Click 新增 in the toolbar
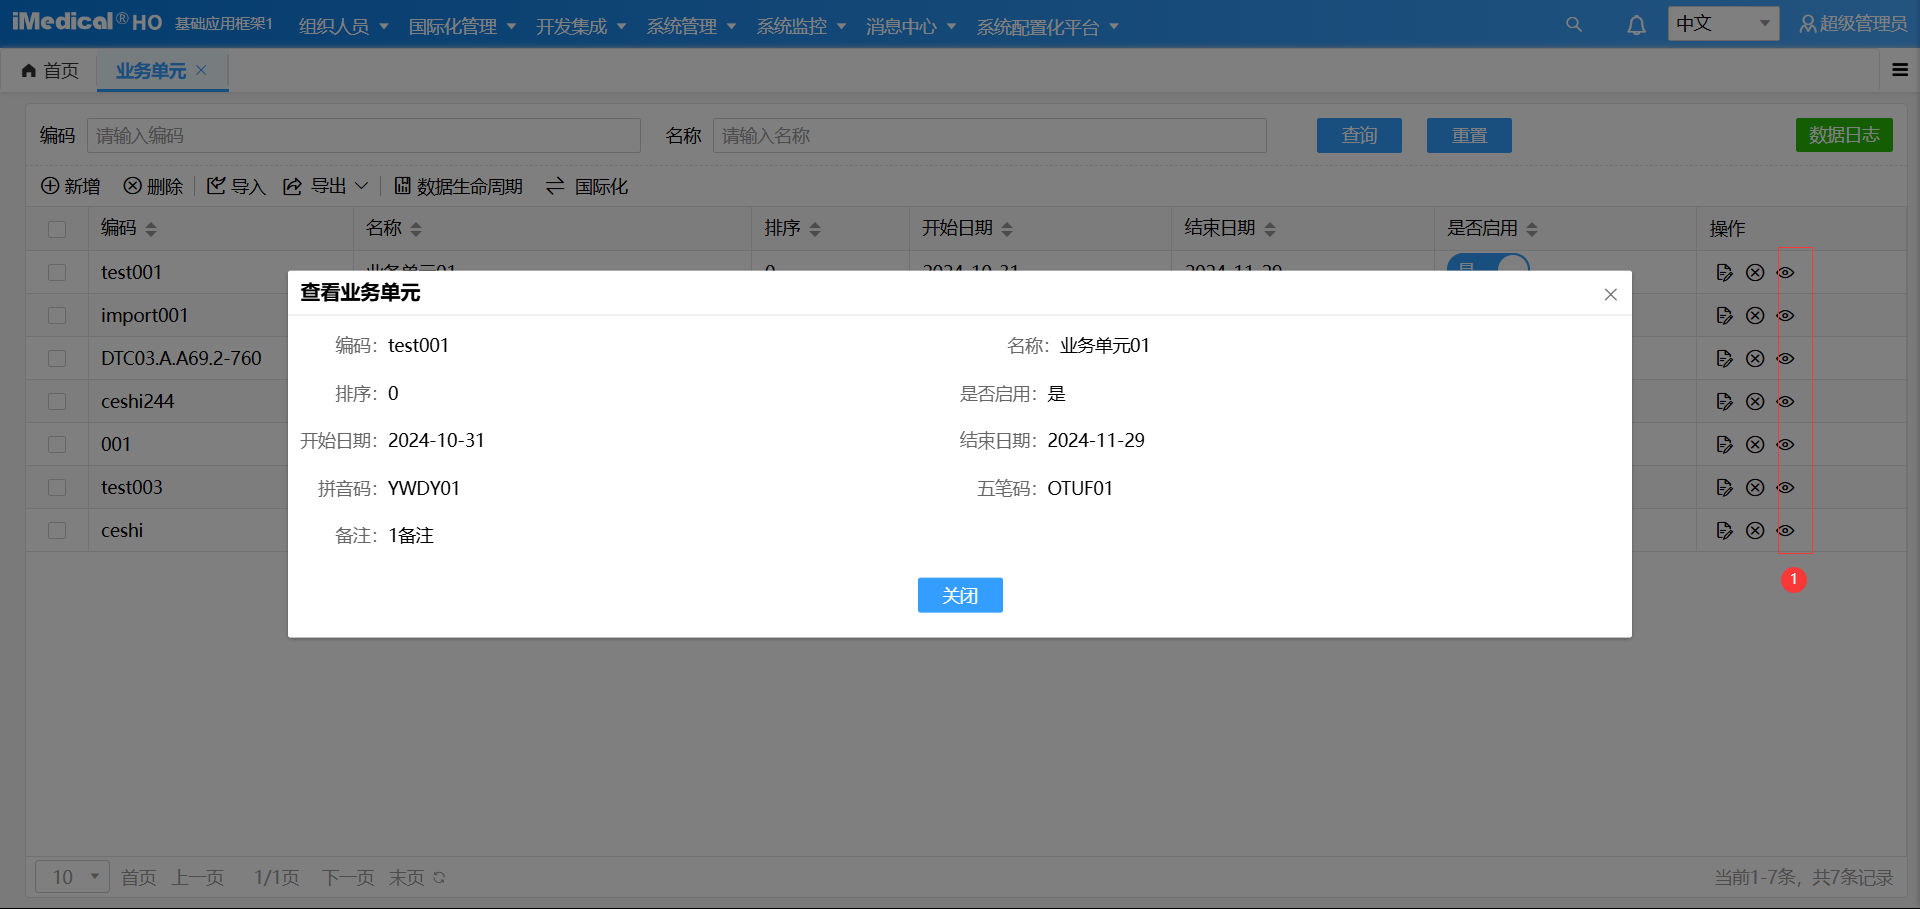1920x909 pixels. pos(70,186)
